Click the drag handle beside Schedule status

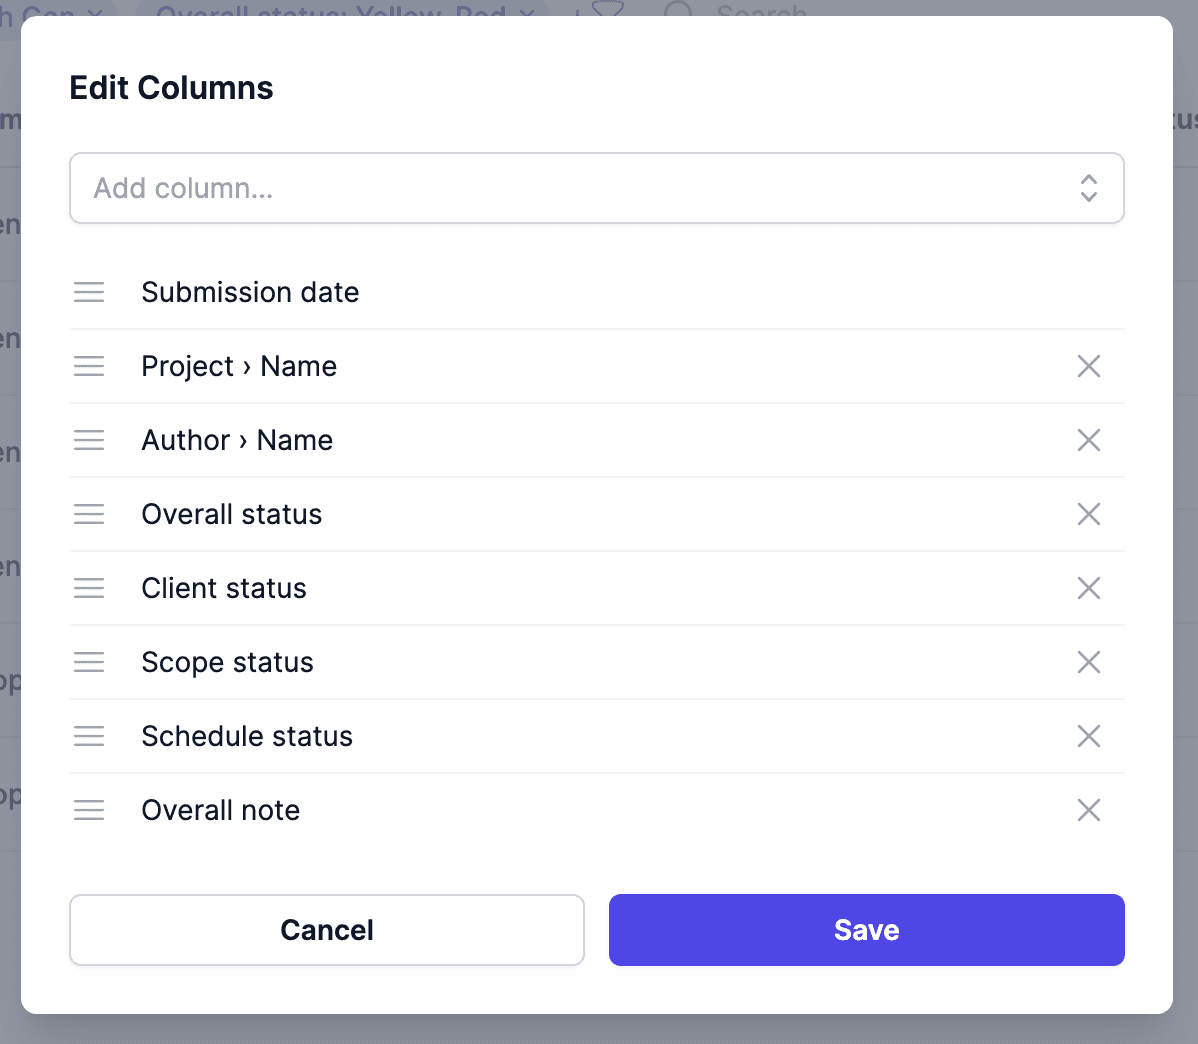pos(89,736)
